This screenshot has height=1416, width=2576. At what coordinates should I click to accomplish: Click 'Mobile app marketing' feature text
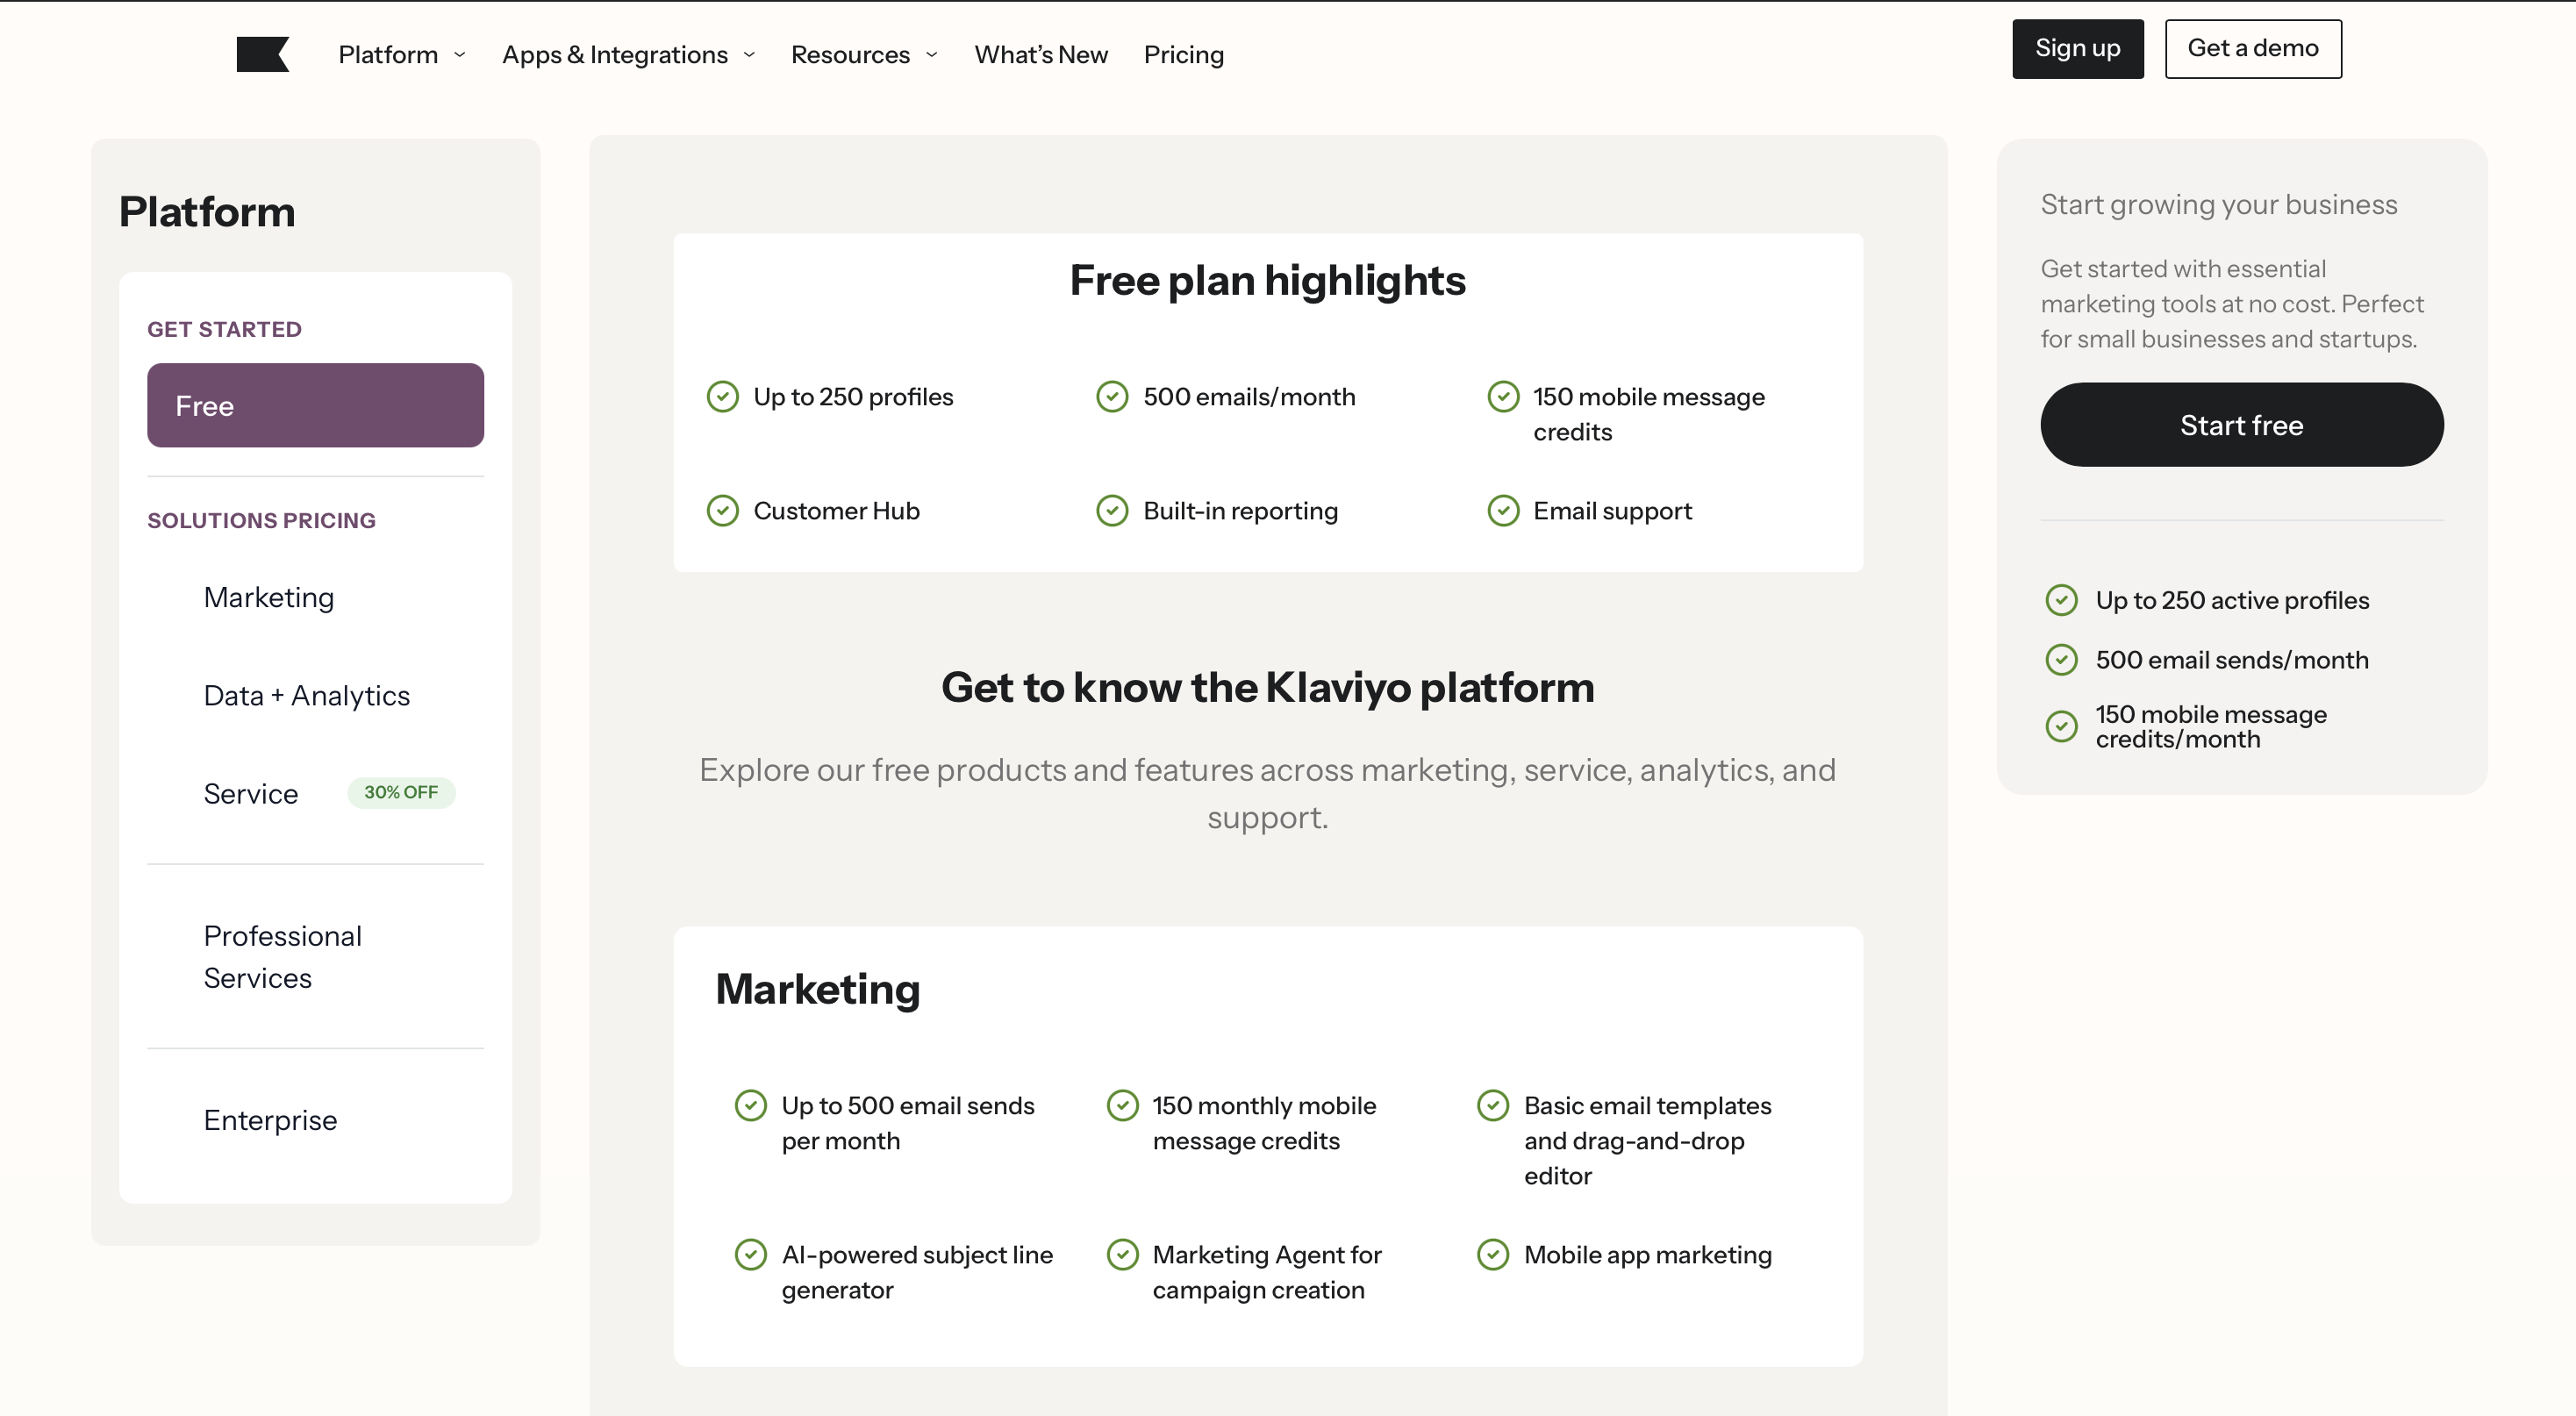click(x=1648, y=1255)
